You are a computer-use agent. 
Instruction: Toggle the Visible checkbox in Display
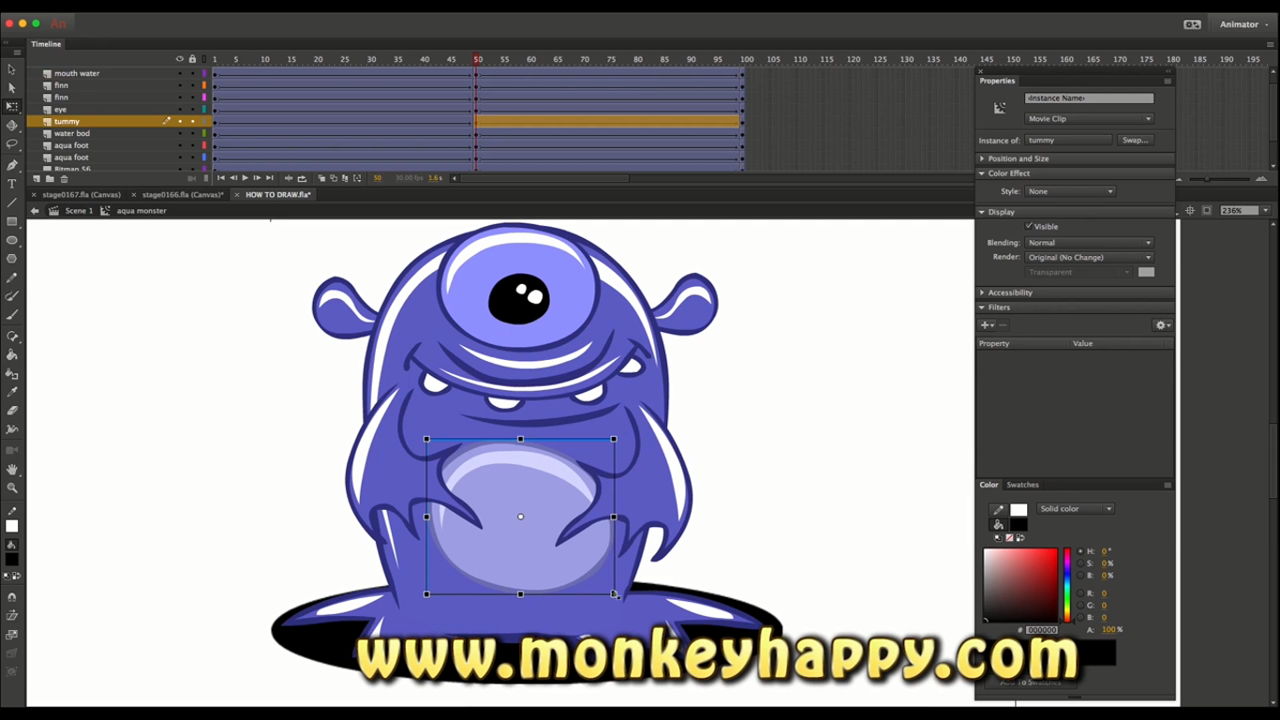(x=1029, y=226)
